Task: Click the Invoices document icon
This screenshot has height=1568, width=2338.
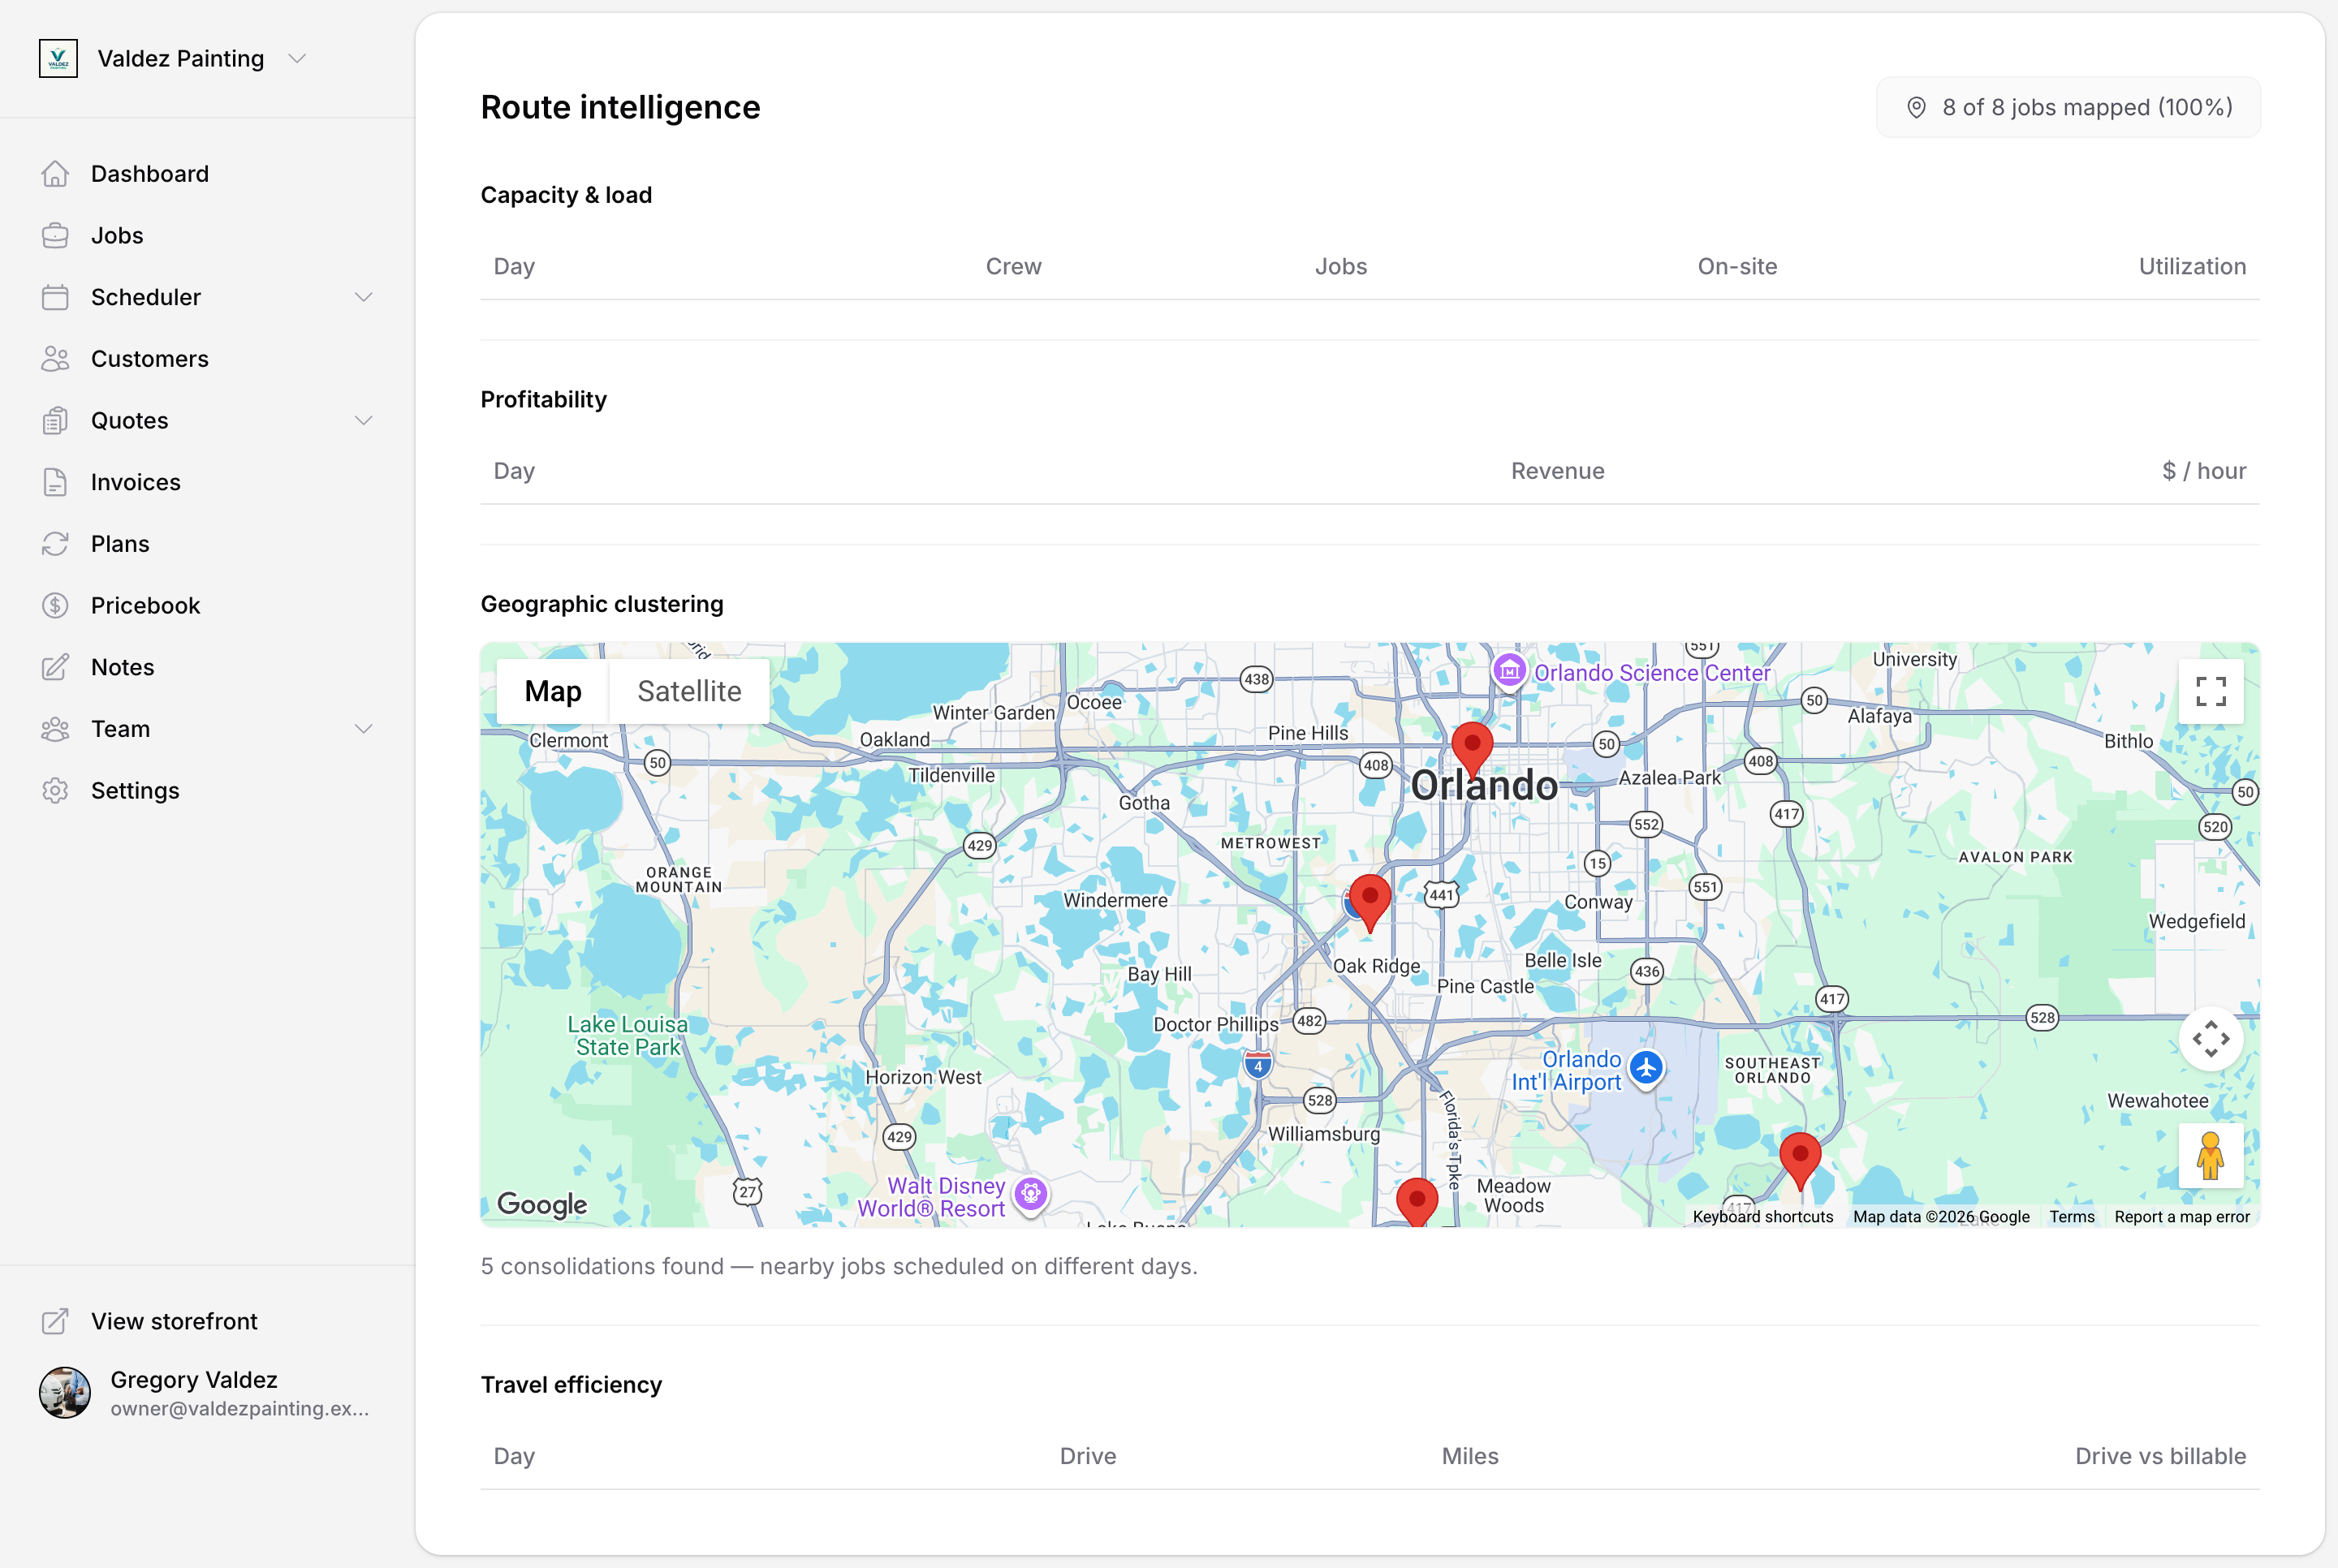Action: [x=55, y=482]
